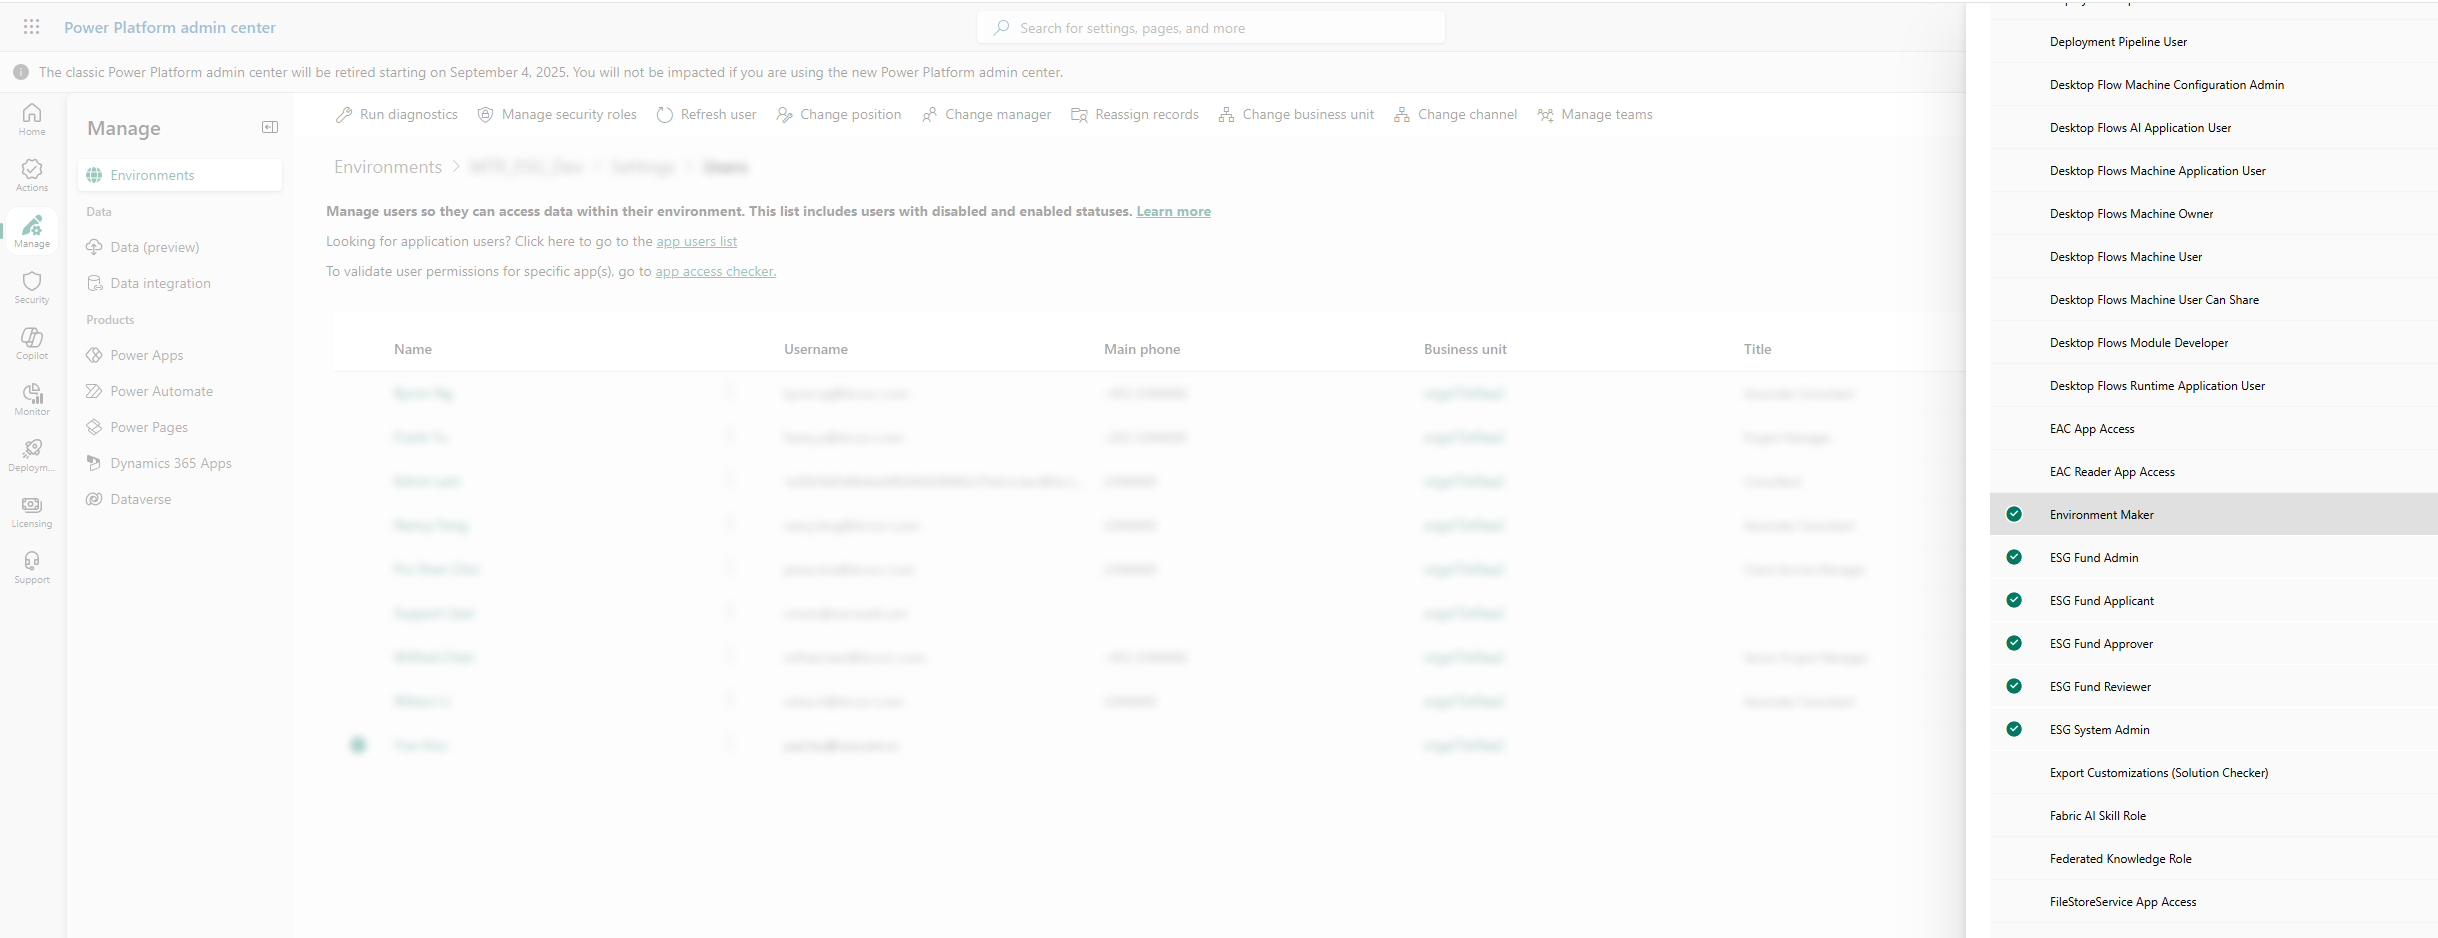This screenshot has width=2438, height=938.
Task: Open Support in left rail
Action: point(32,567)
